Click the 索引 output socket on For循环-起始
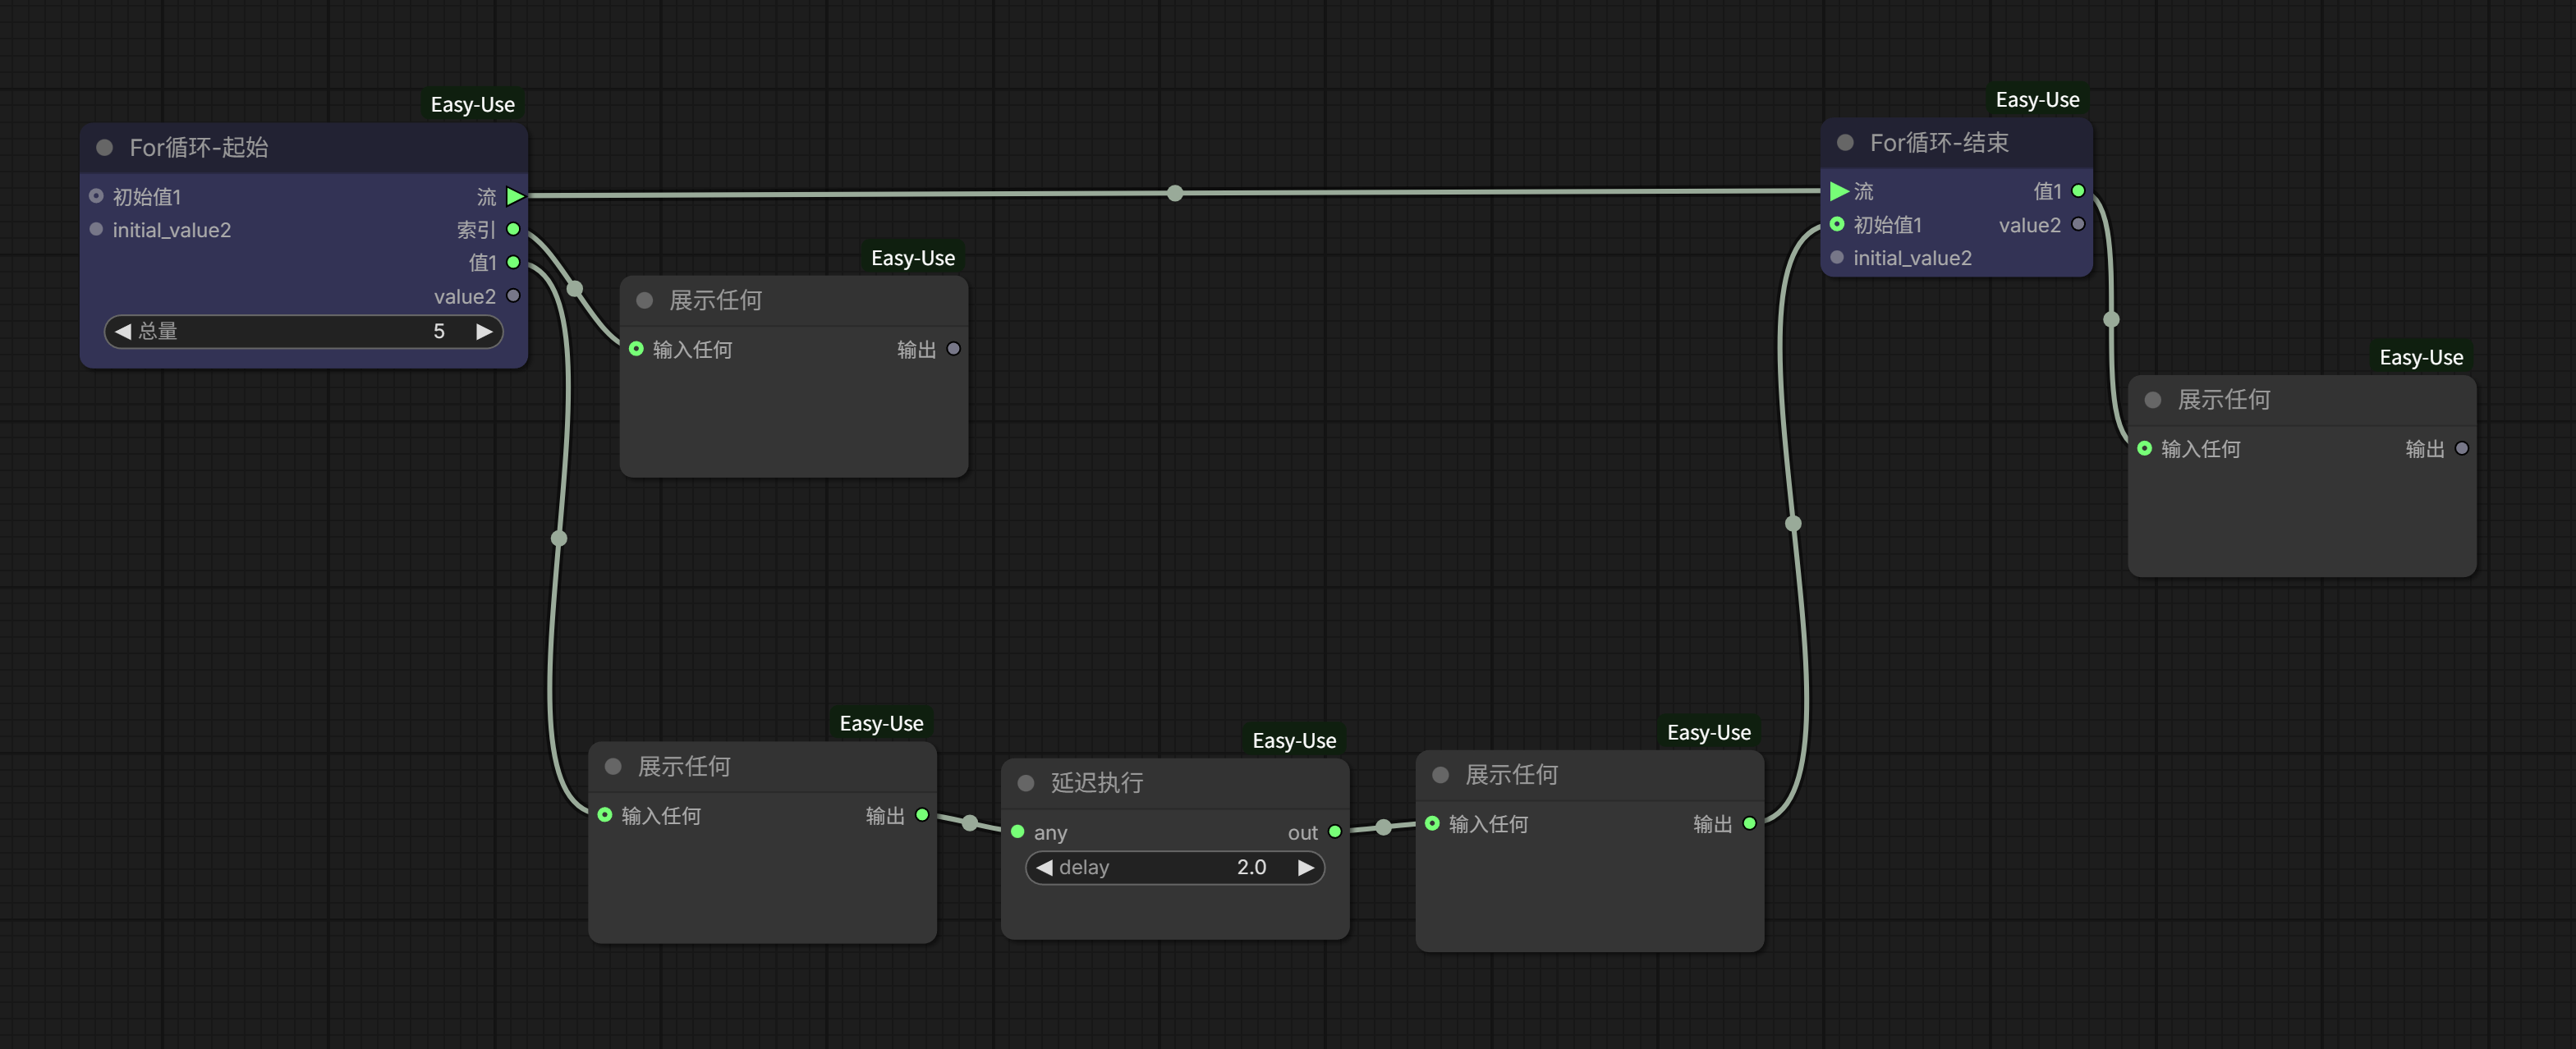 pos(513,229)
